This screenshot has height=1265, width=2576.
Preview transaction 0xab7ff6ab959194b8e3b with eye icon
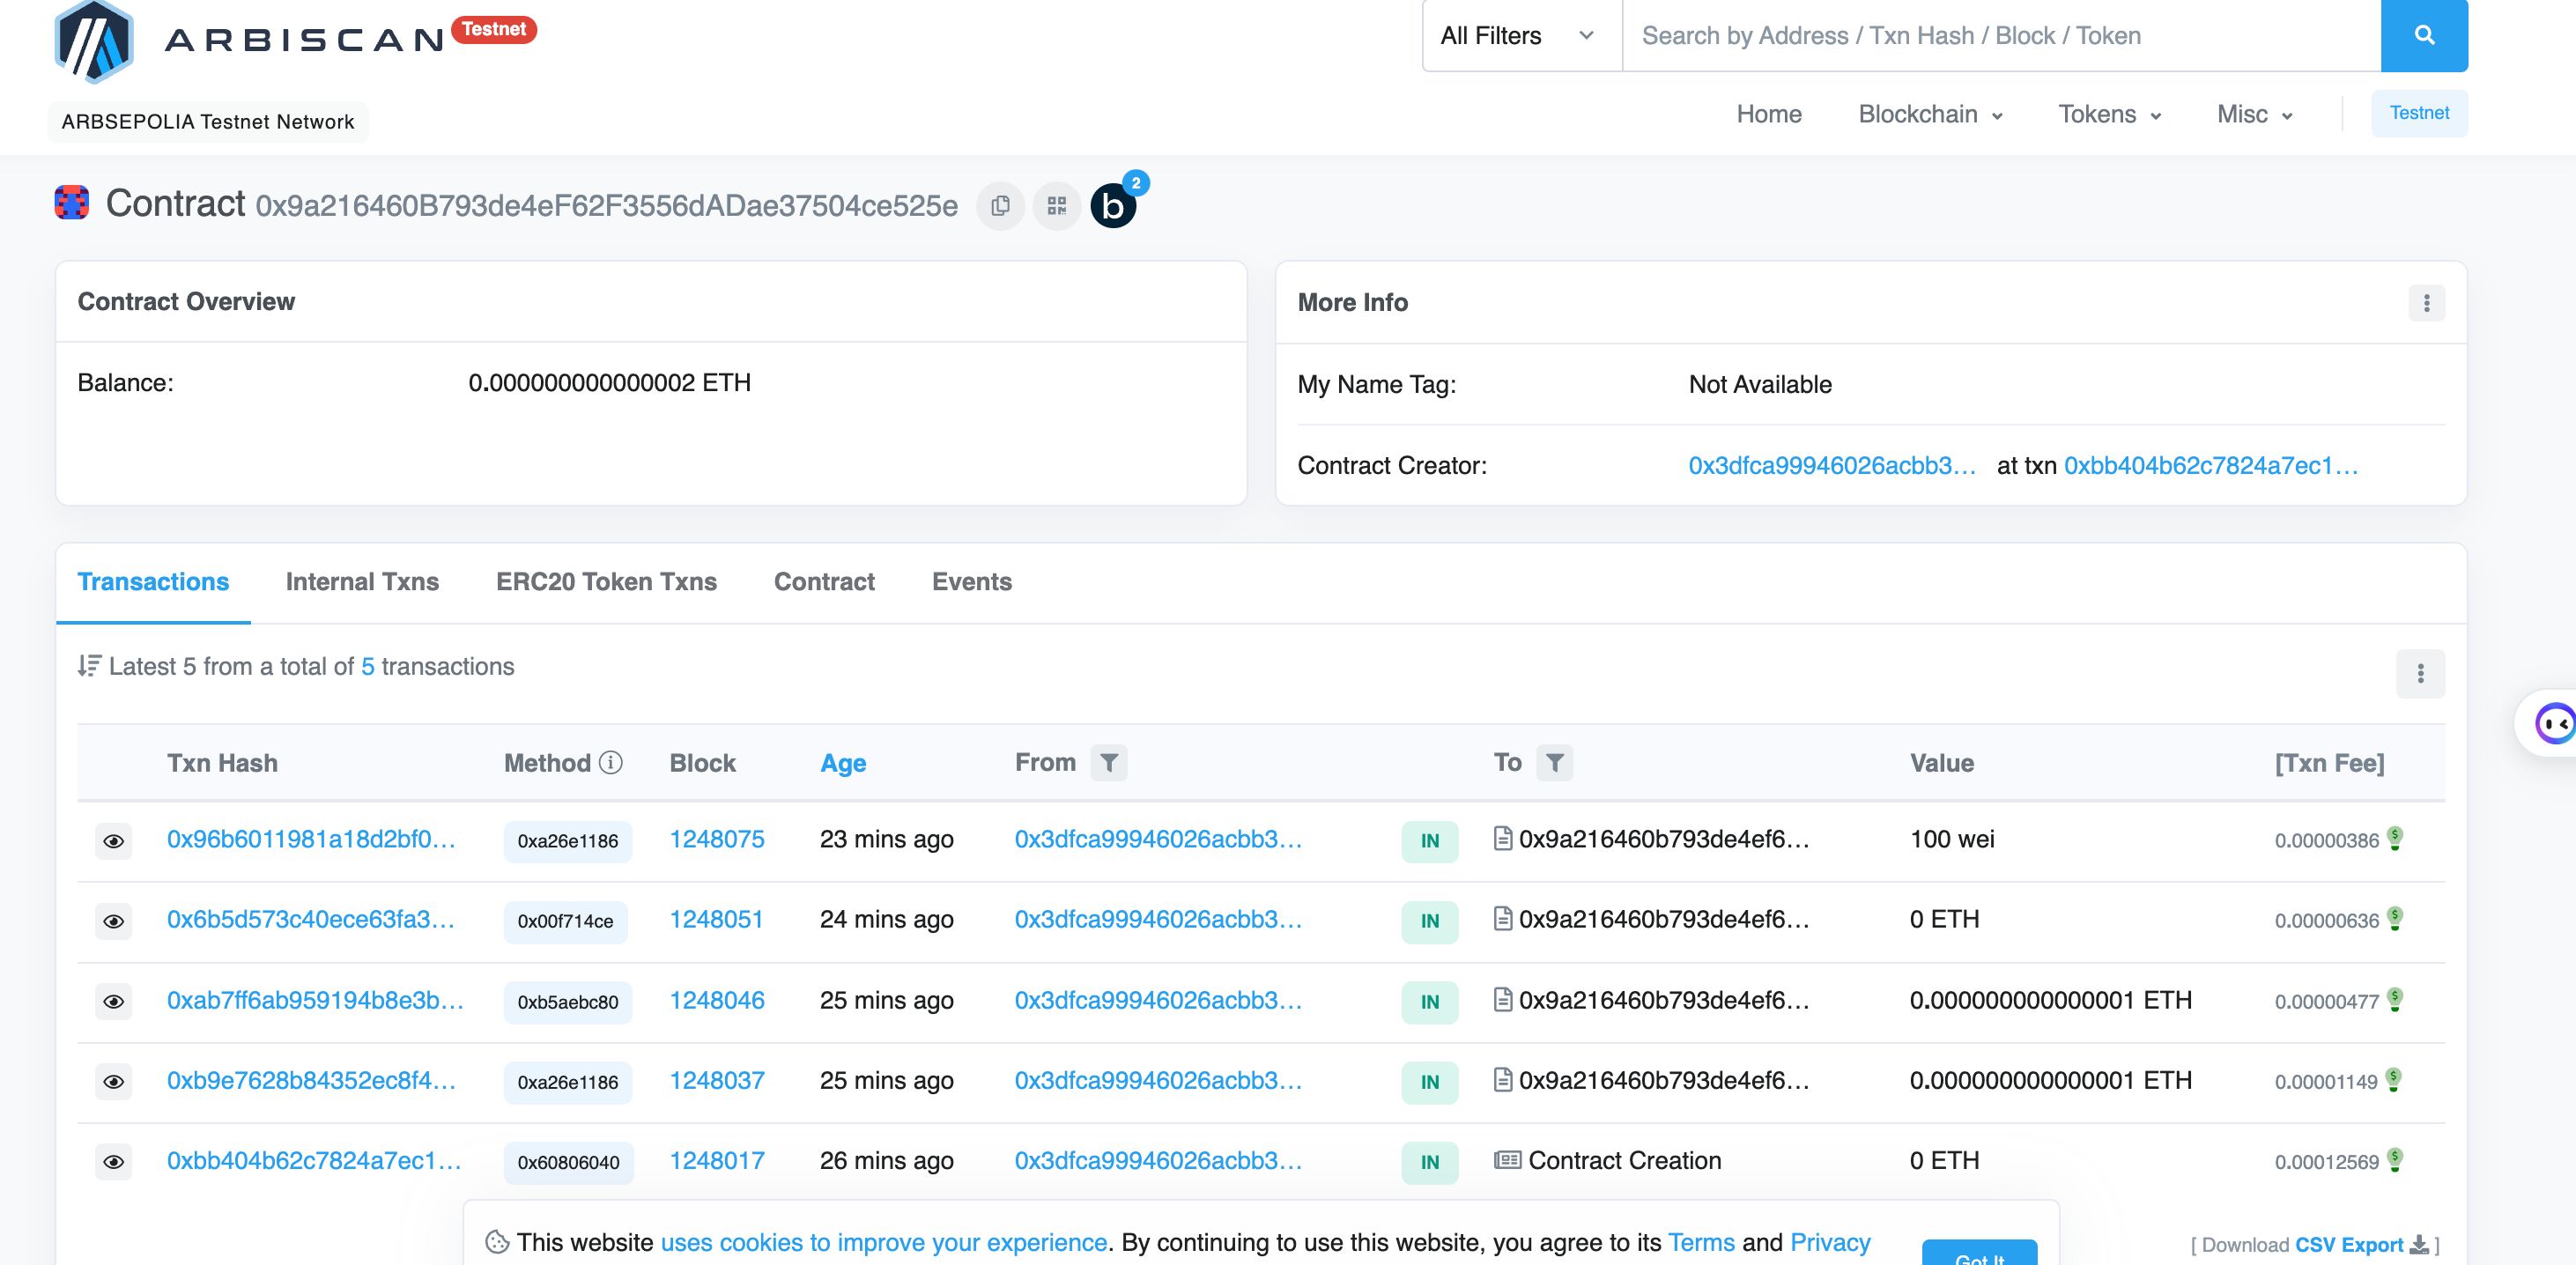click(x=114, y=1002)
